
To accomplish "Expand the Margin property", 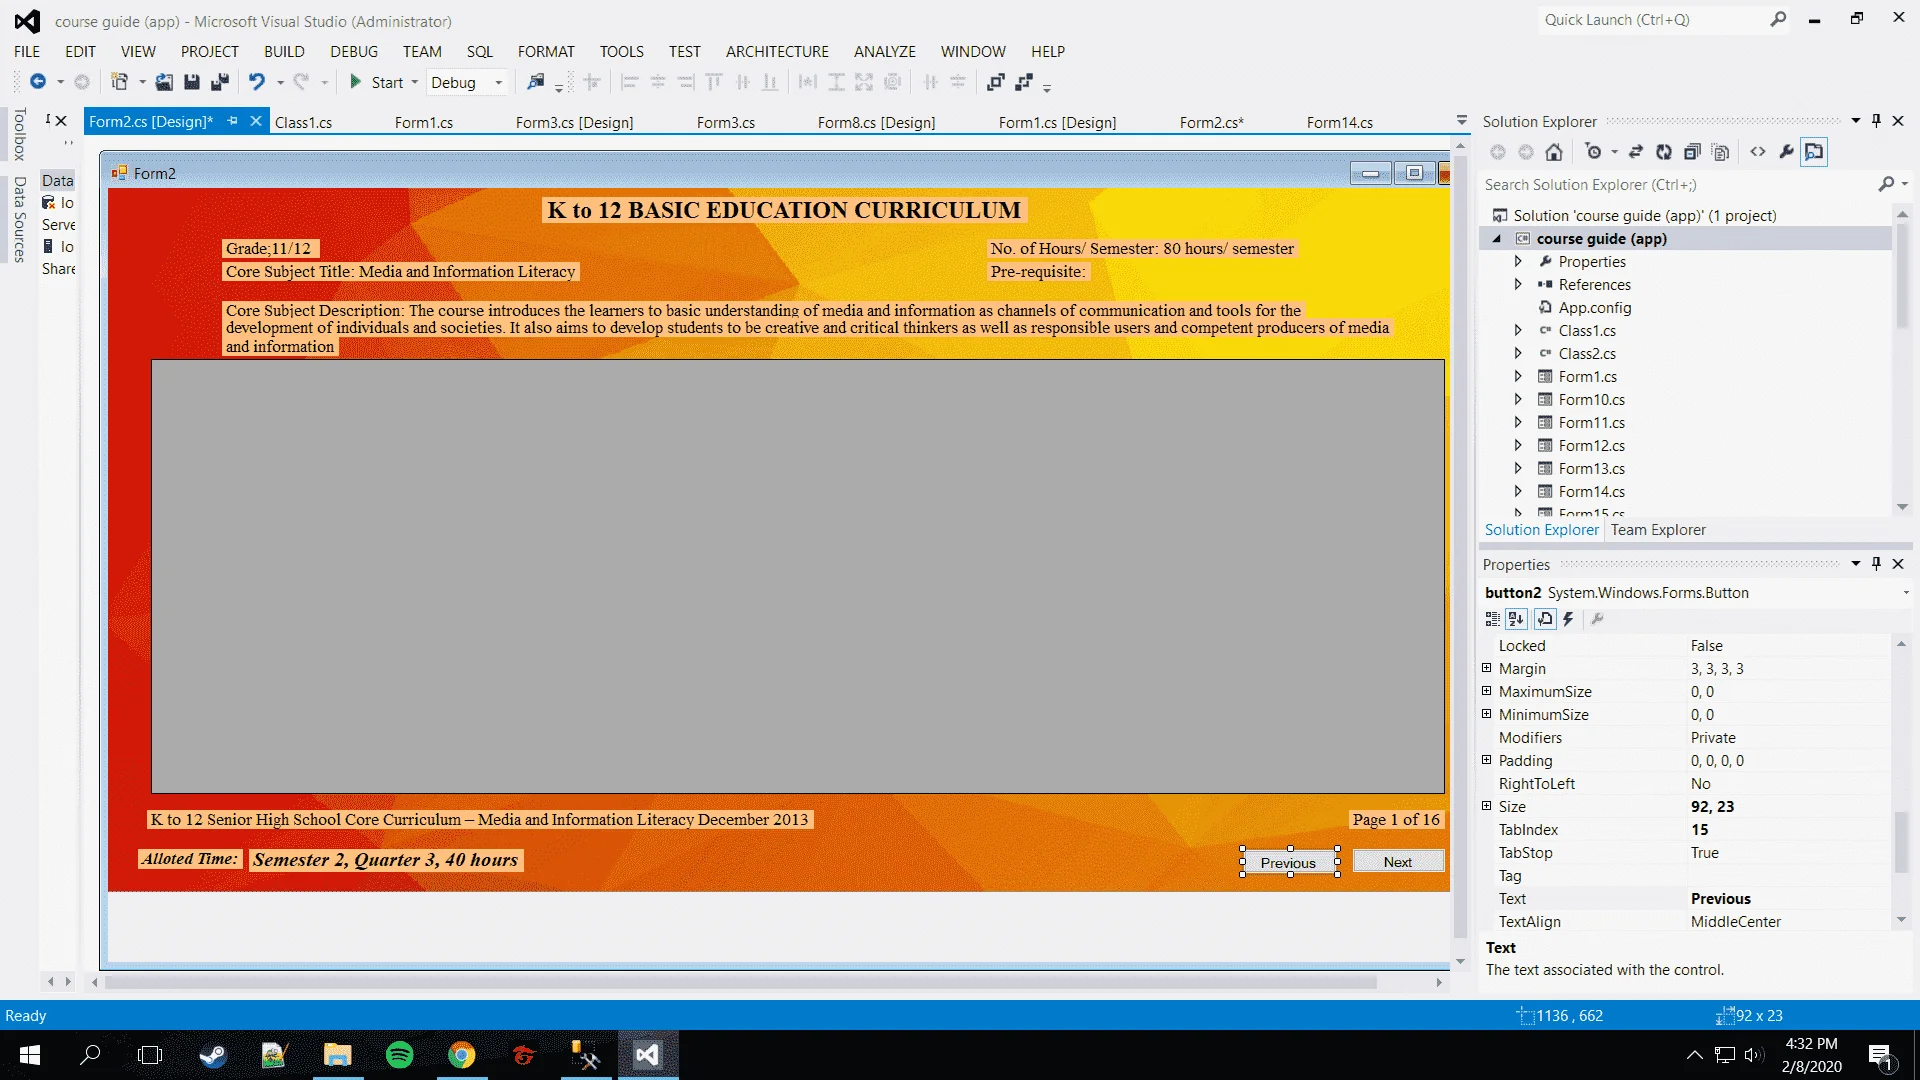I will [1487, 668].
